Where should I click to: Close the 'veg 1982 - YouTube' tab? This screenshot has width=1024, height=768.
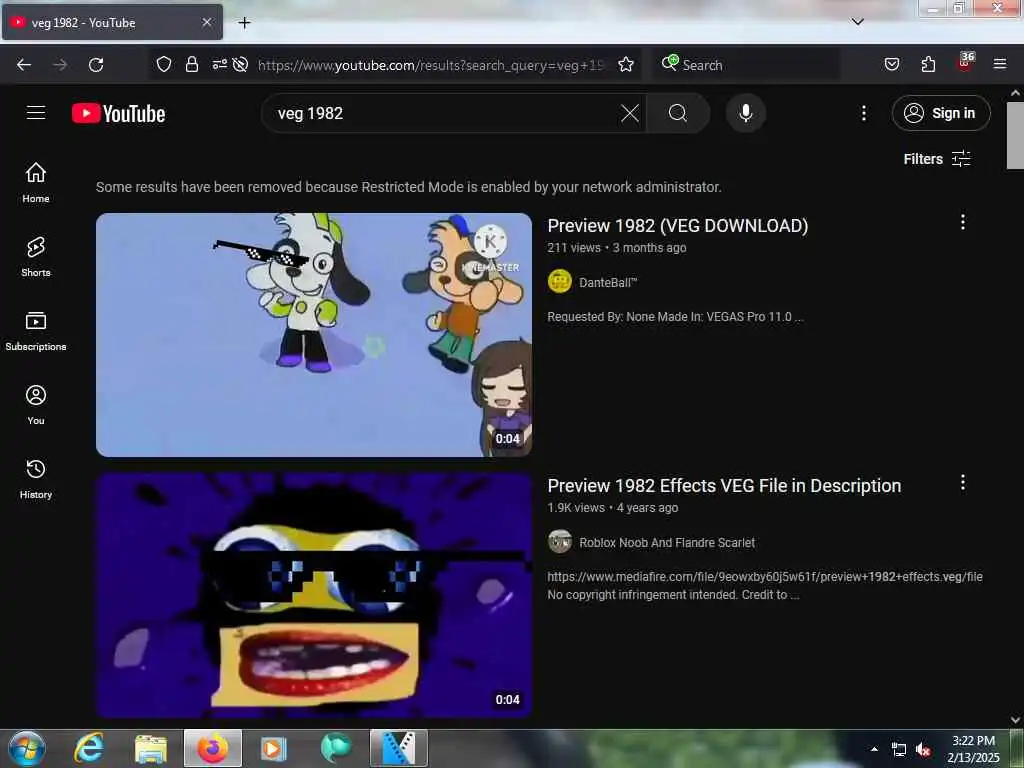click(207, 22)
